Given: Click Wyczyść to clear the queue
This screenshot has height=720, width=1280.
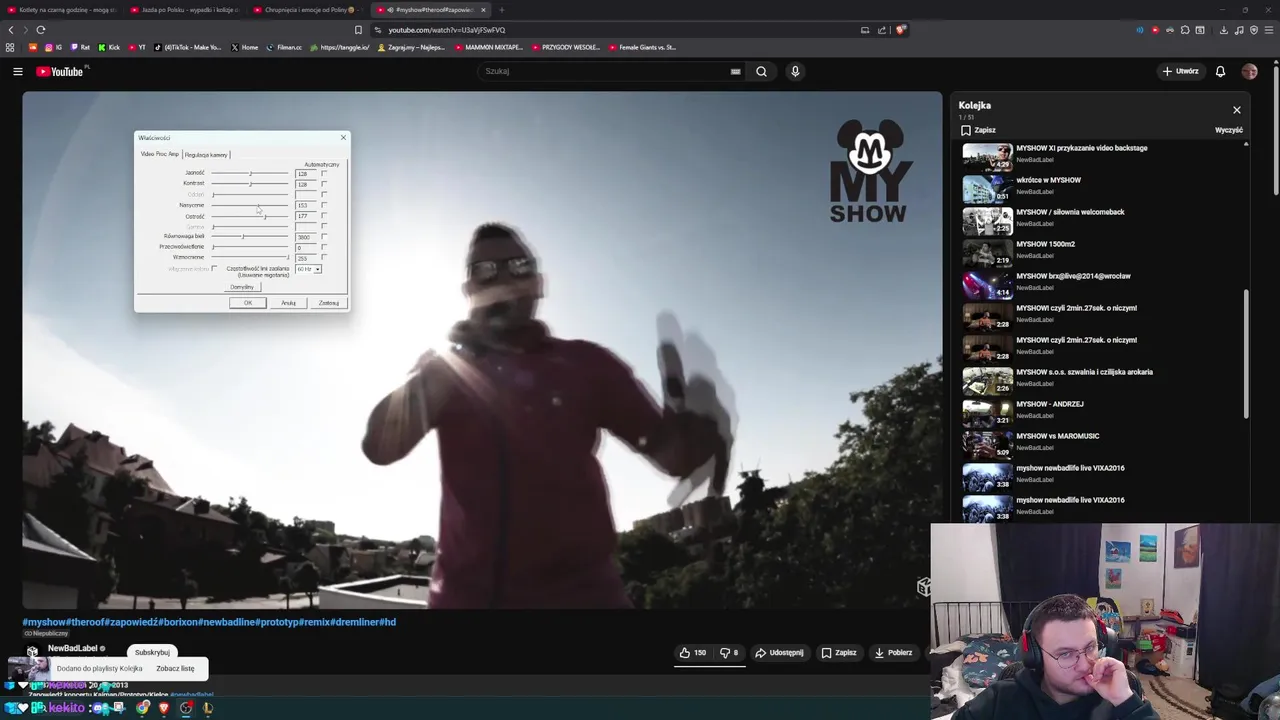Looking at the screenshot, I should coord(1229,130).
